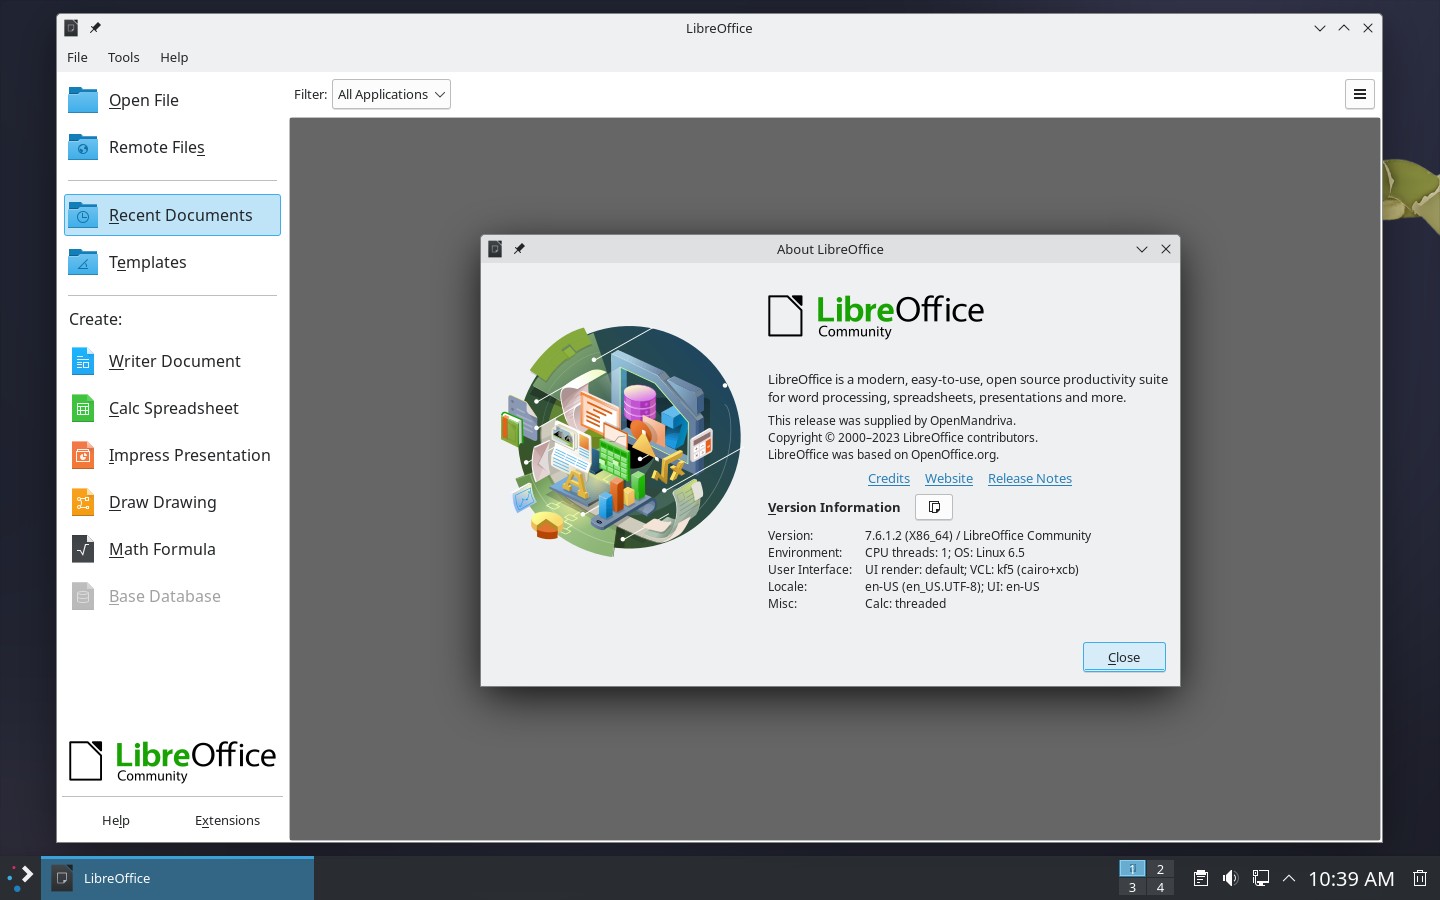The height and width of the screenshot is (900, 1440).
Task: Create a new Math Formula
Action: (x=172, y=549)
